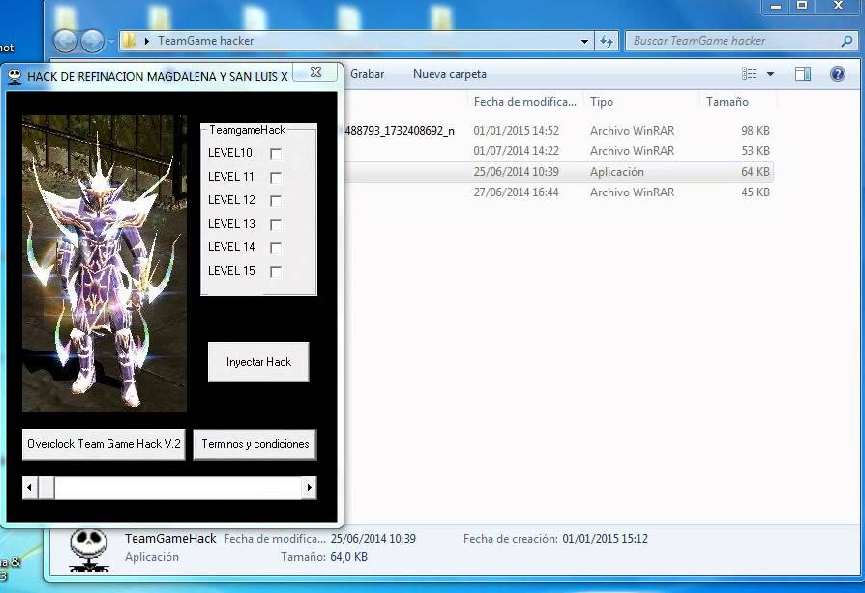
Task: Change view using the view icon
Action: pos(749,74)
